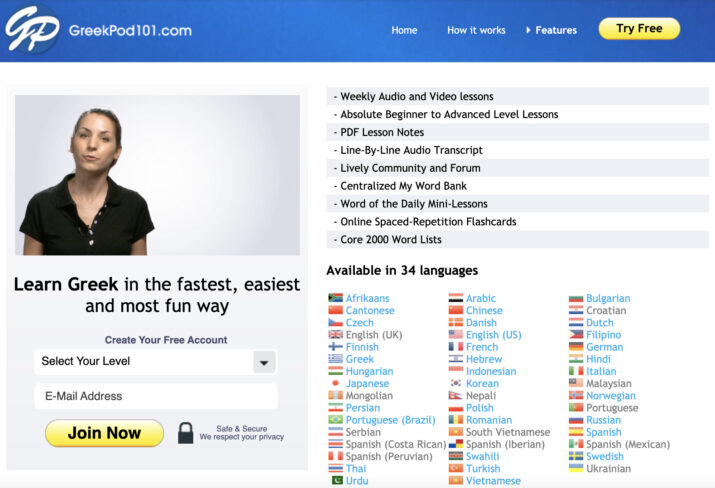Click the Persian flag icon
This screenshot has height=488, width=715.
(x=336, y=408)
